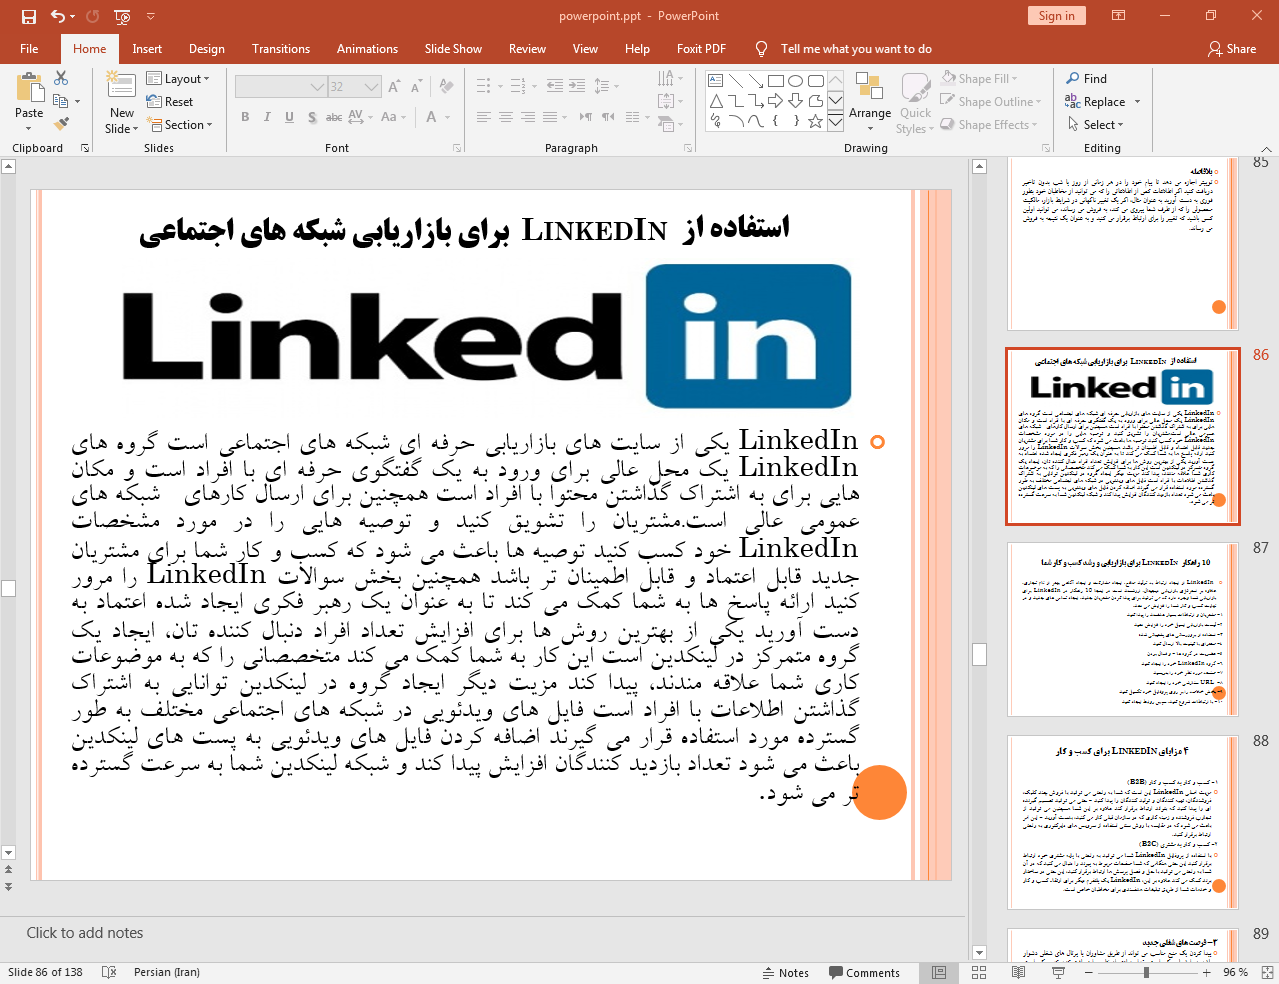Zoom out with minus button
This screenshot has height=984, width=1279.
(1088, 972)
